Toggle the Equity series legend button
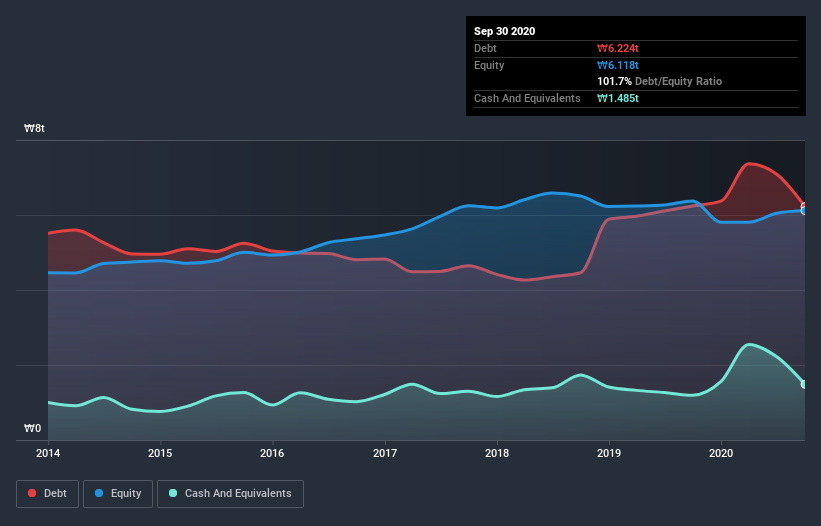The height and width of the screenshot is (526, 821). (x=118, y=494)
